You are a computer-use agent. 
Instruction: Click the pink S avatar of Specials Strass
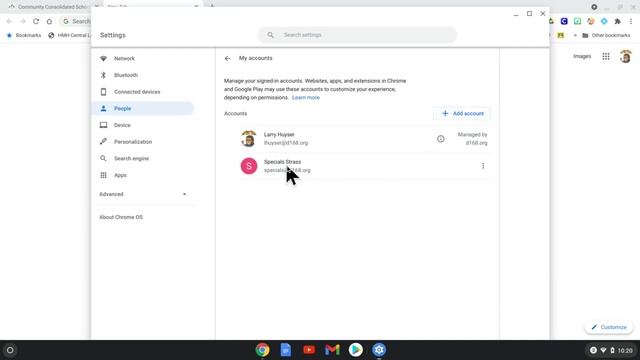(x=249, y=166)
